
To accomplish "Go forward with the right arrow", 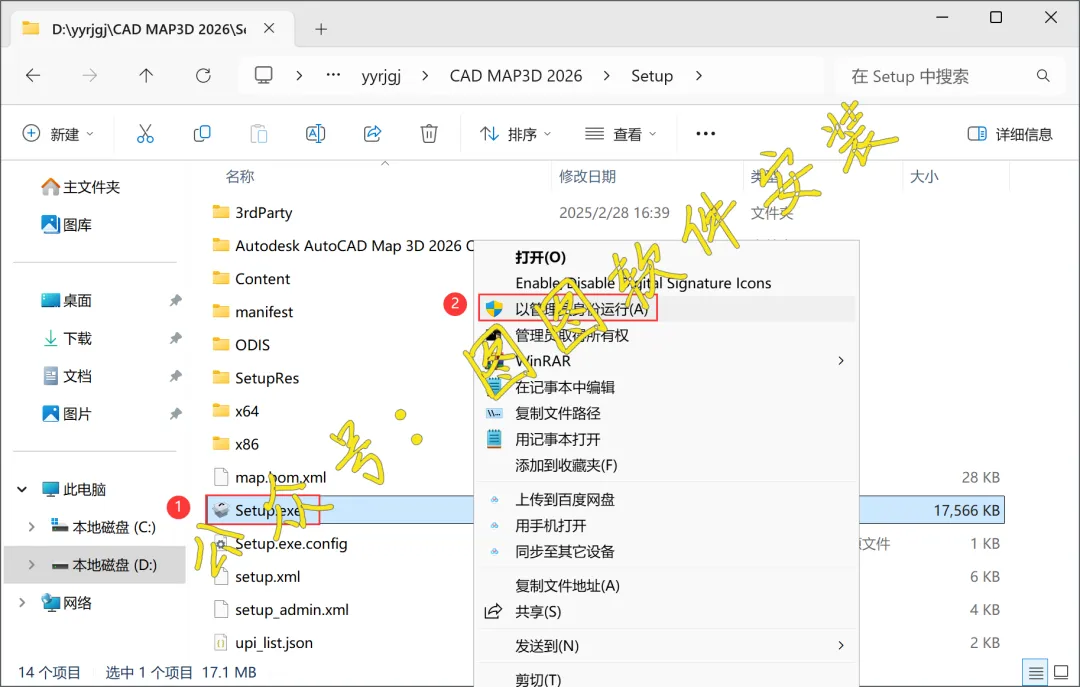I will point(90,76).
